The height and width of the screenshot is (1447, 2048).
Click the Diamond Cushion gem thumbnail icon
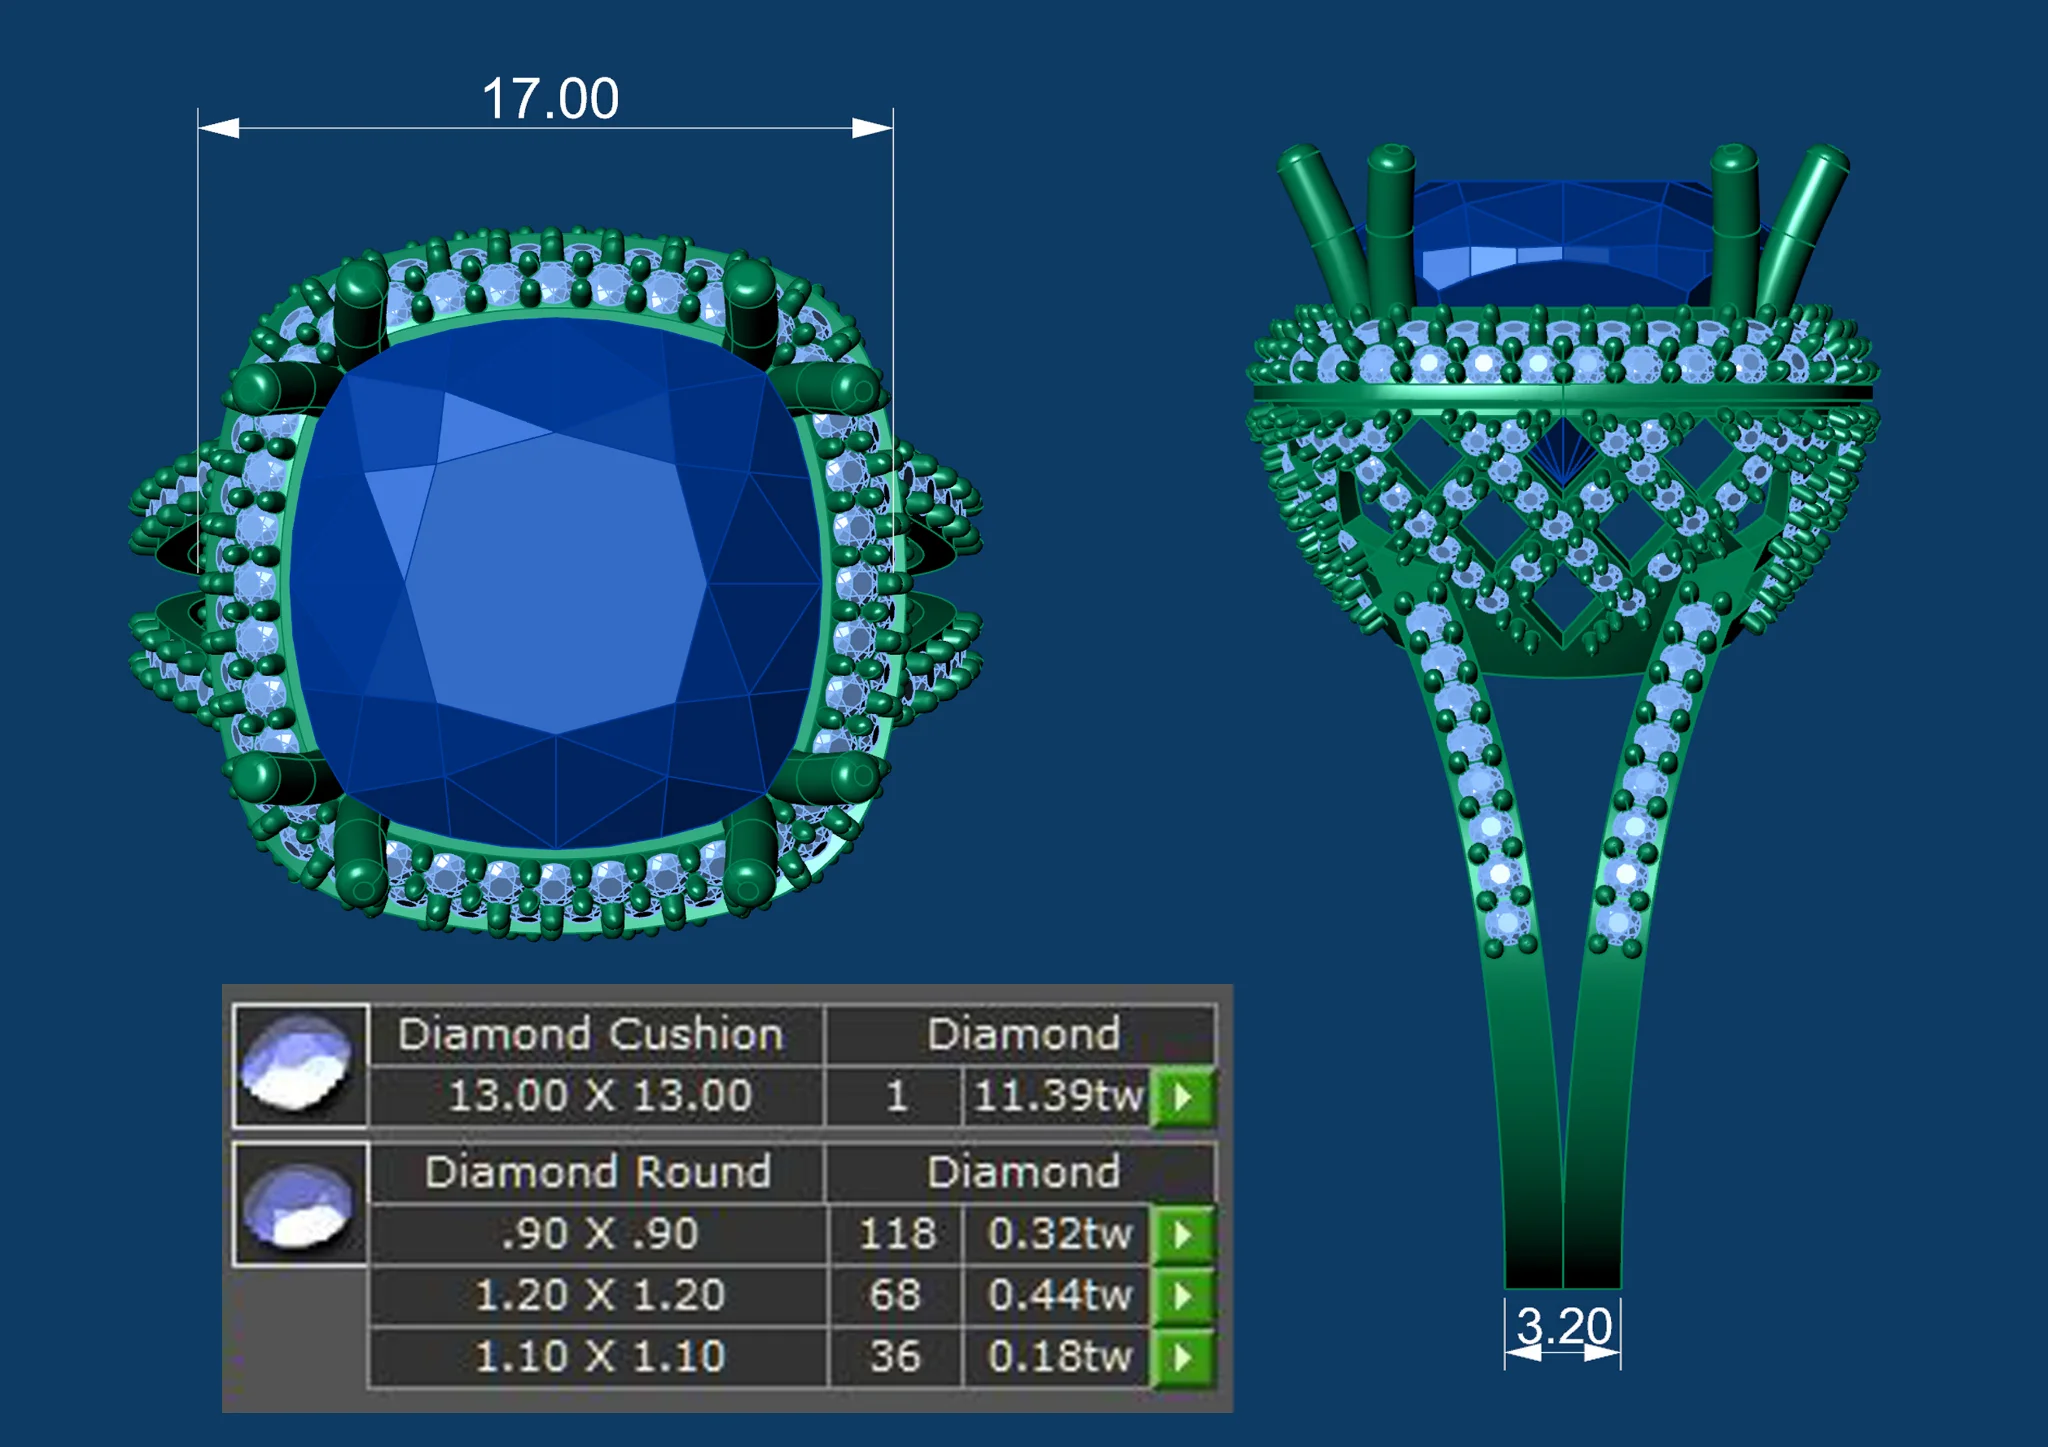coord(300,1065)
